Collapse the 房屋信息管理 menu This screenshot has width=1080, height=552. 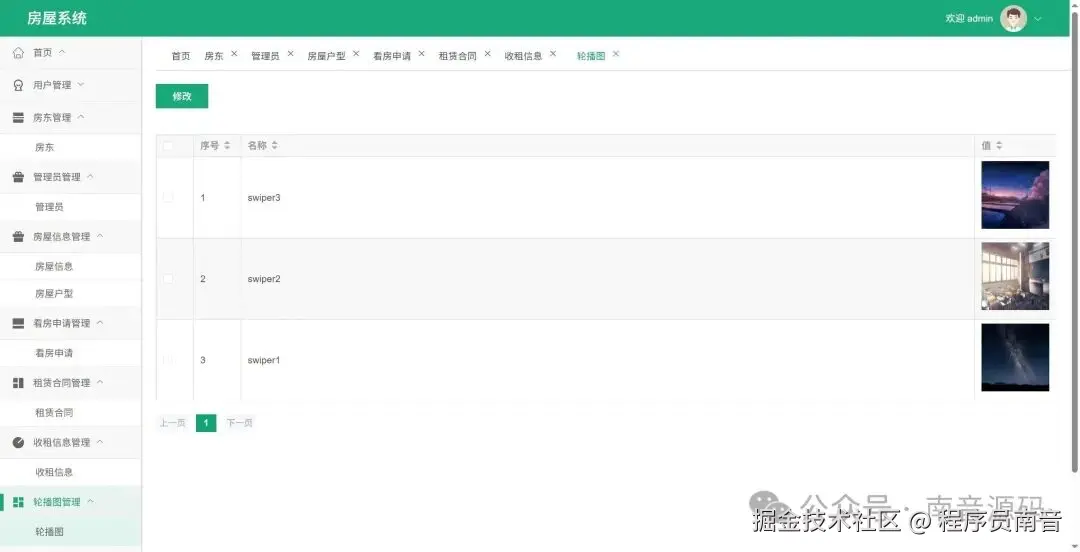tap(100, 236)
